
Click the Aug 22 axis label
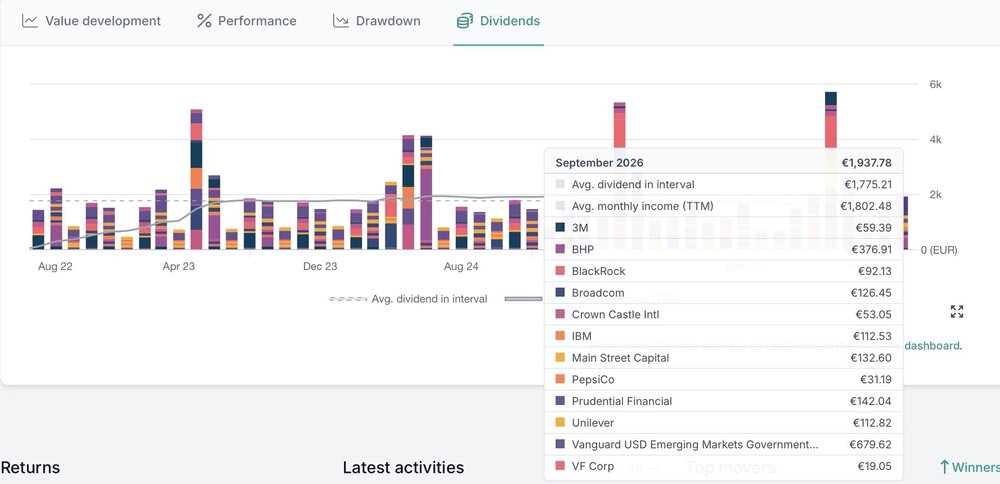(55, 267)
